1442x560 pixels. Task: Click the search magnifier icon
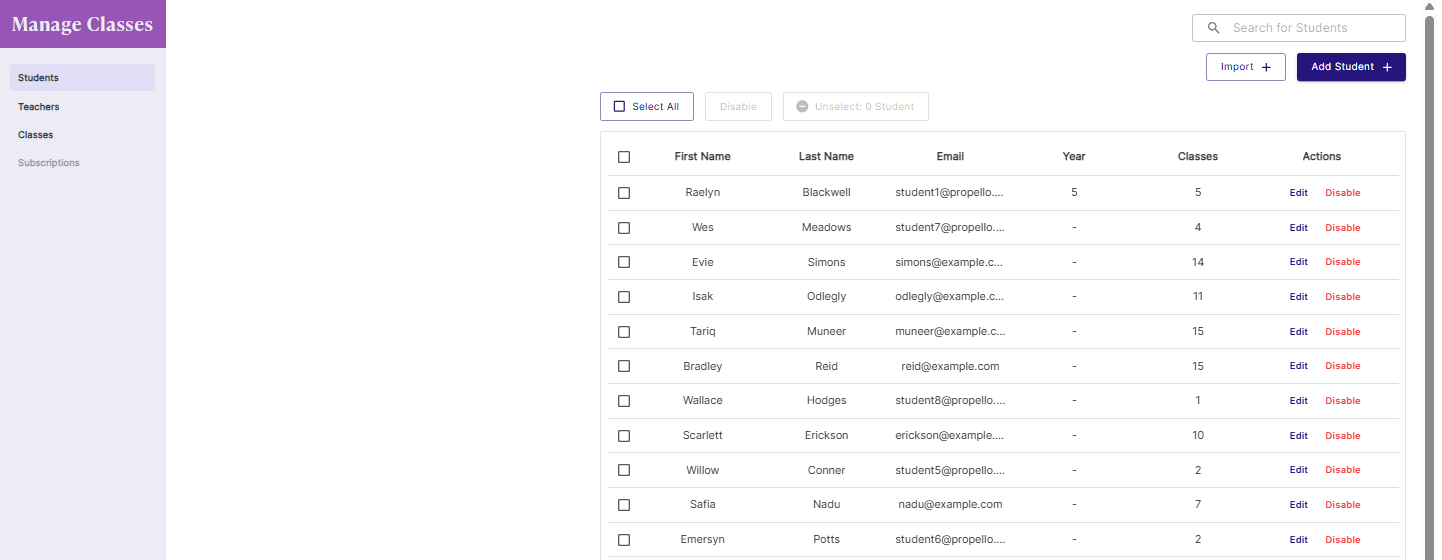1214,28
